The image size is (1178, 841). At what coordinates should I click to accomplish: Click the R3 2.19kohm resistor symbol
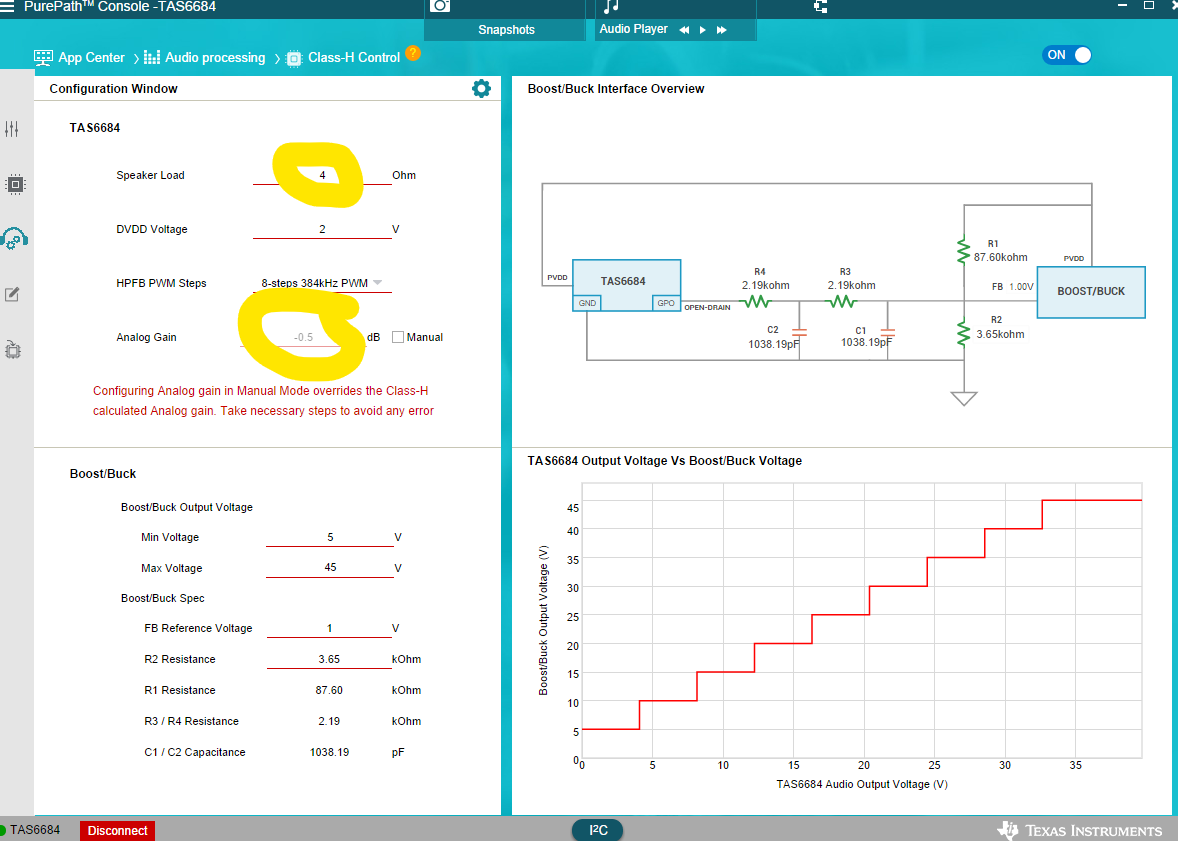(841, 301)
